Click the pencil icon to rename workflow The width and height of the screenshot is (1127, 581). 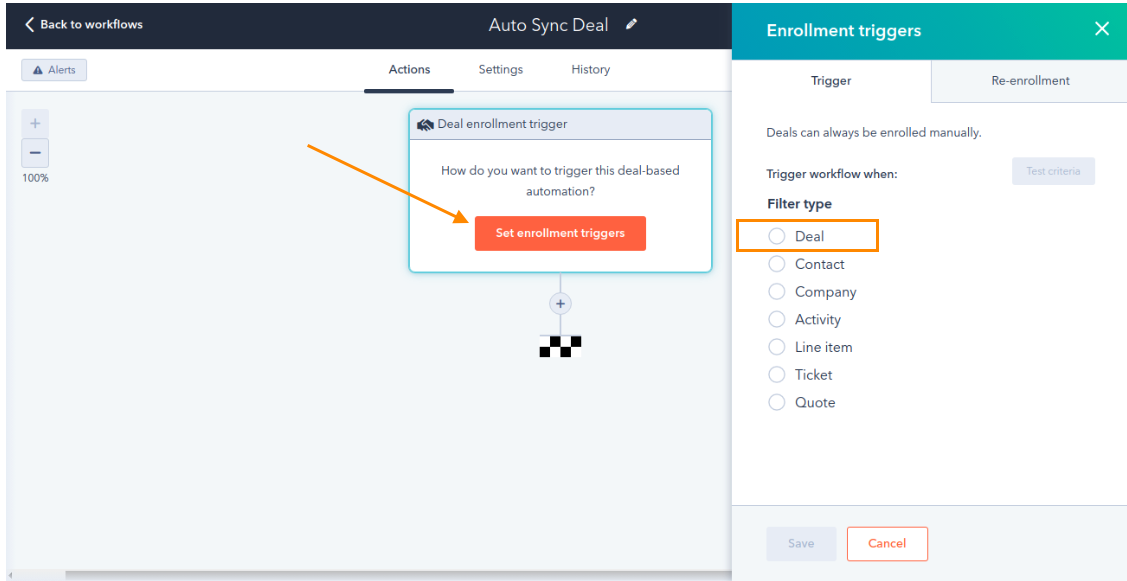[632, 24]
